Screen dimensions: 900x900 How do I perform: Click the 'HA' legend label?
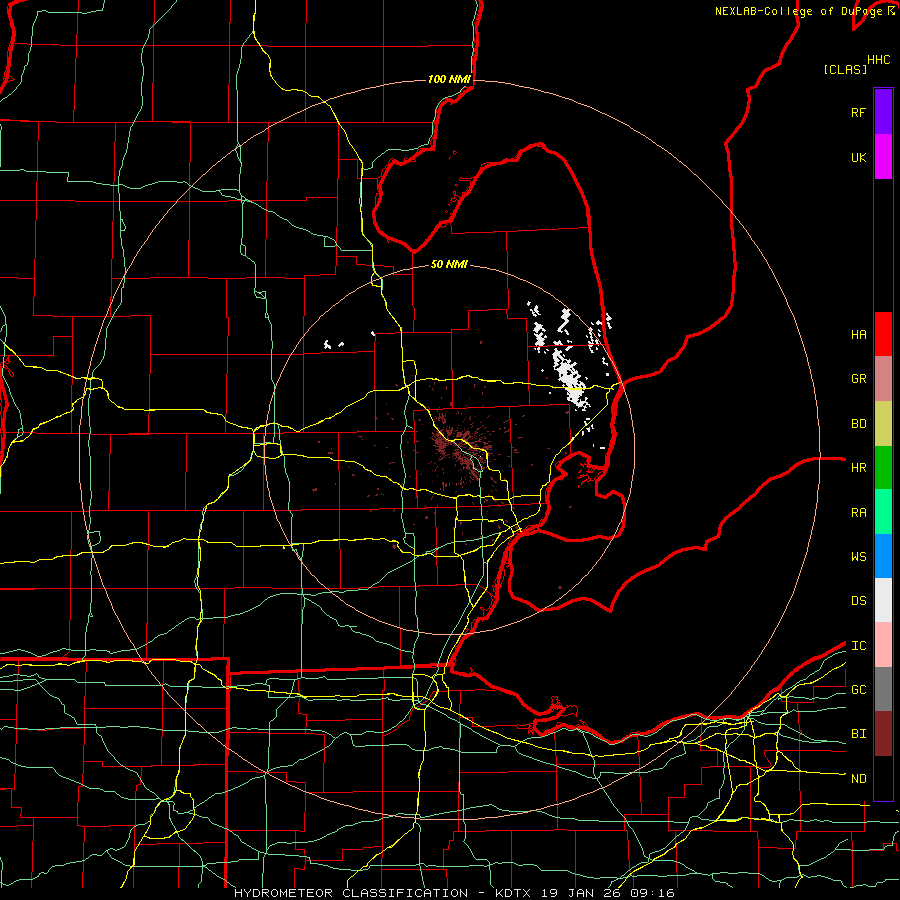pos(858,335)
